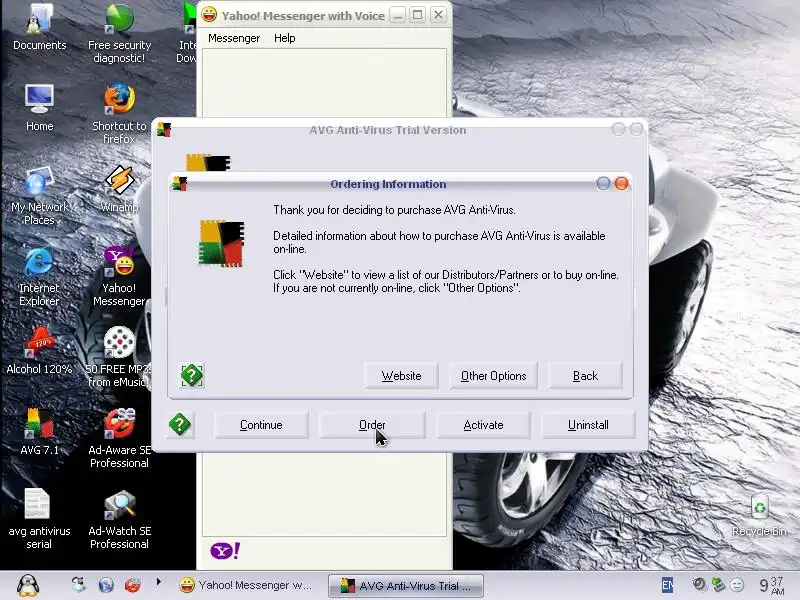Maximize the Yahoo! Messenger window
This screenshot has width=800, height=600.
pos(417,15)
